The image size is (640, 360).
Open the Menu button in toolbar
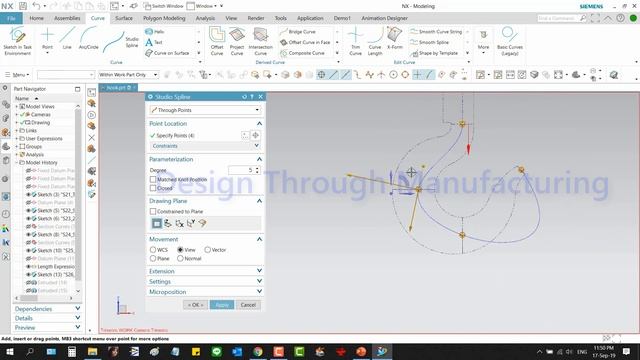click(x=17, y=75)
